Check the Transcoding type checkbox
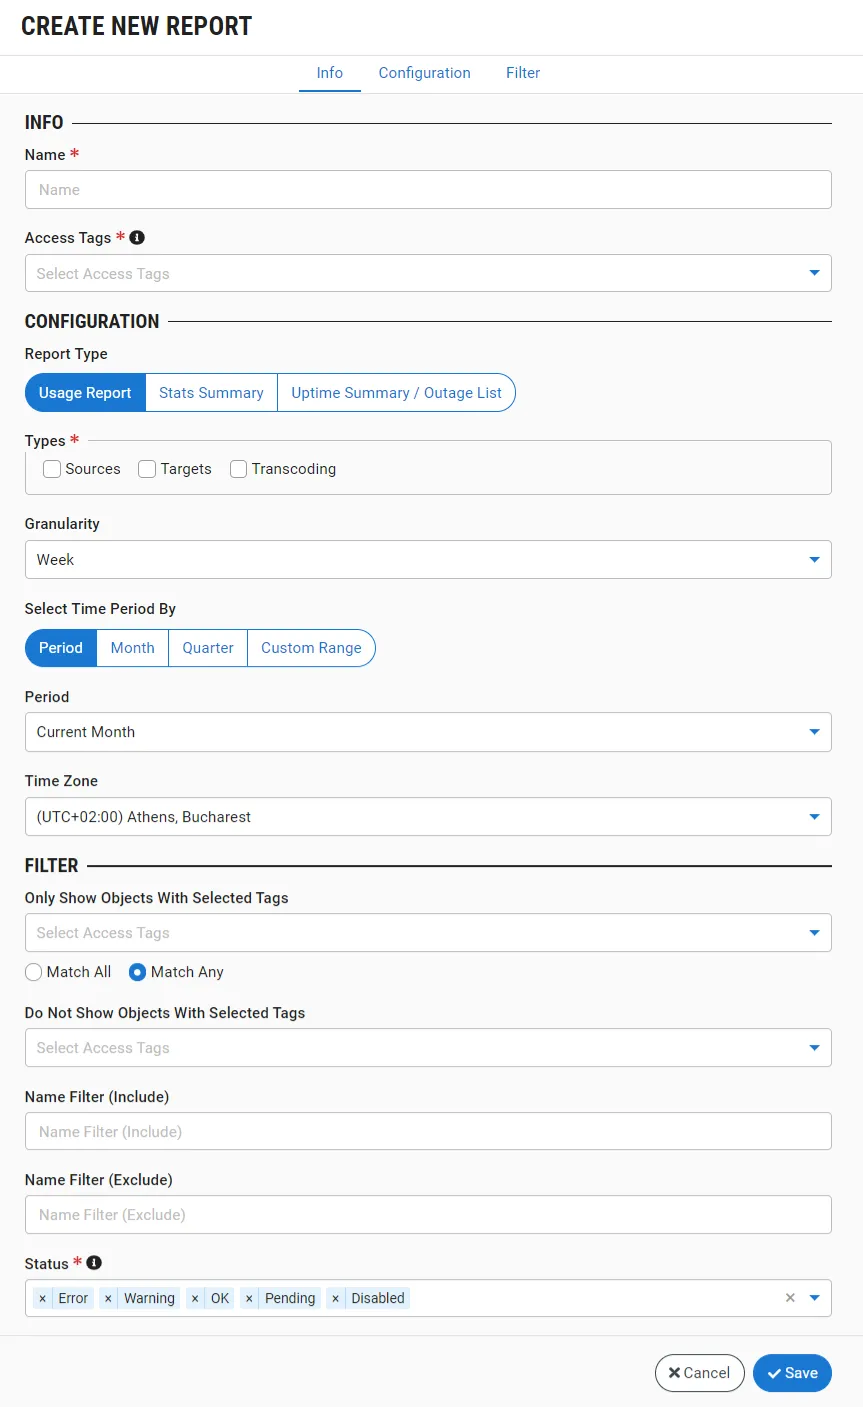The height and width of the screenshot is (1407, 863). [x=238, y=469]
